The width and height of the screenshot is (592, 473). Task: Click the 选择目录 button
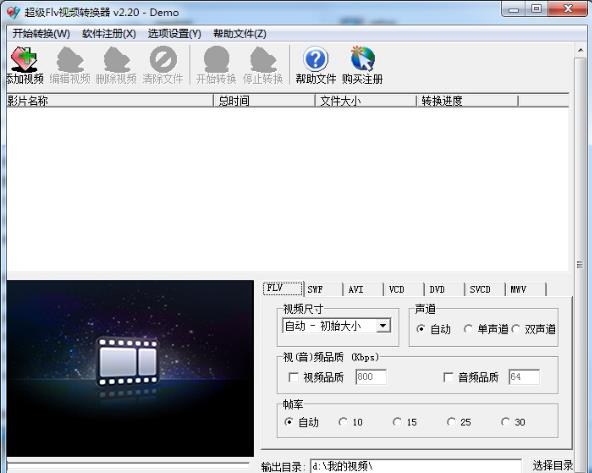coord(553,465)
